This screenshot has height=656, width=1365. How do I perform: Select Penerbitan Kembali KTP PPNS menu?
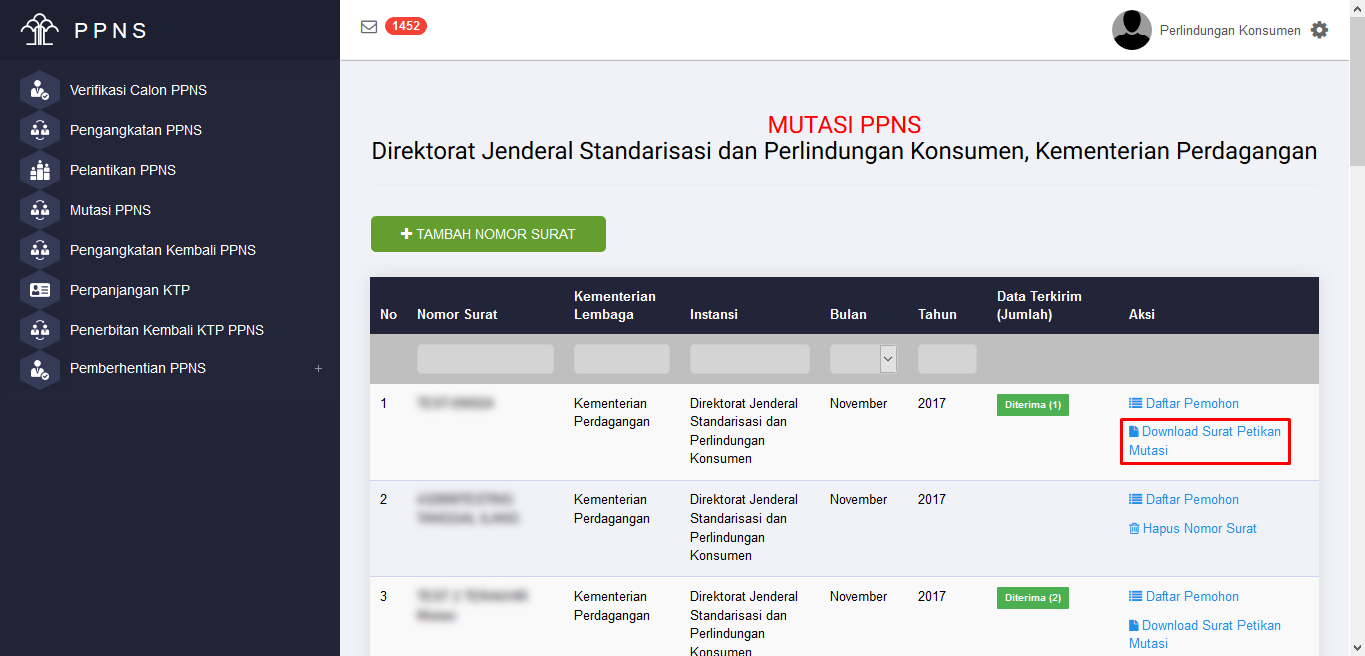[166, 330]
